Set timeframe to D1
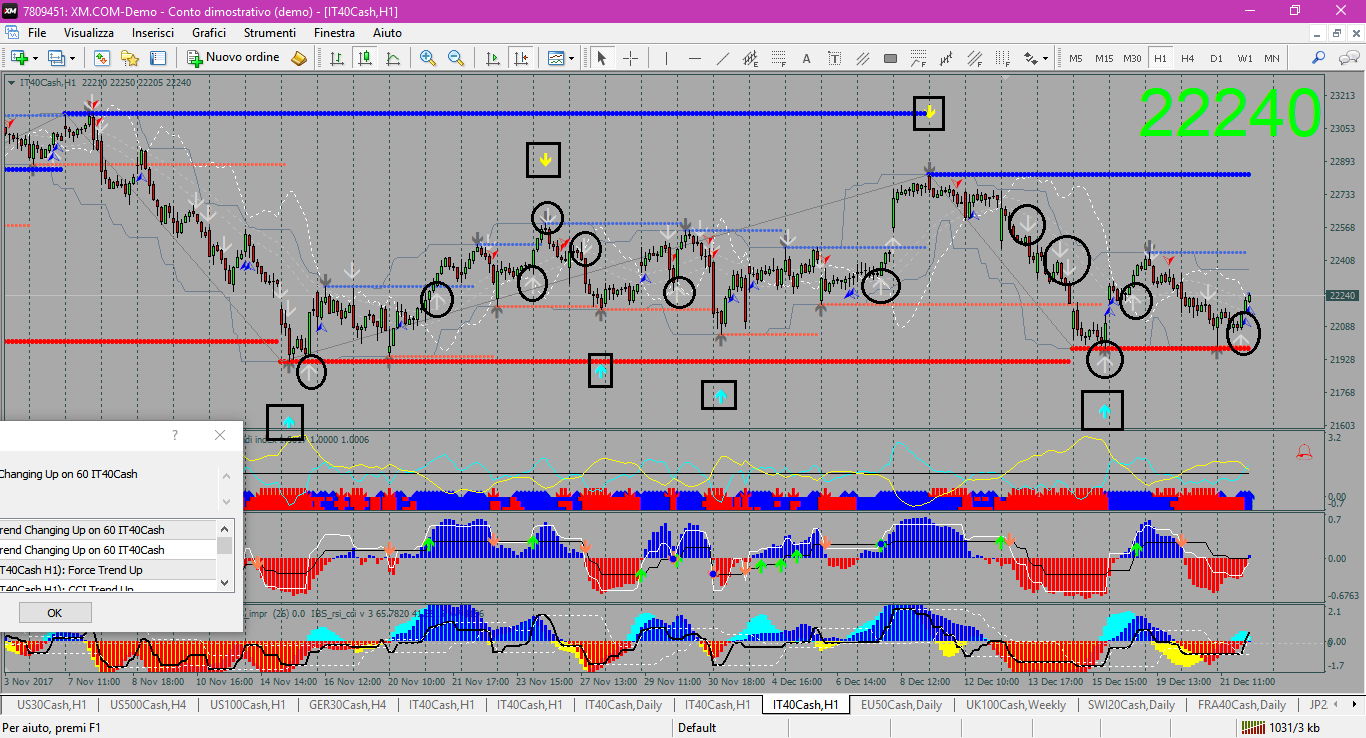The width and height of the screenshot is (1366, 738). (1216, 58)
